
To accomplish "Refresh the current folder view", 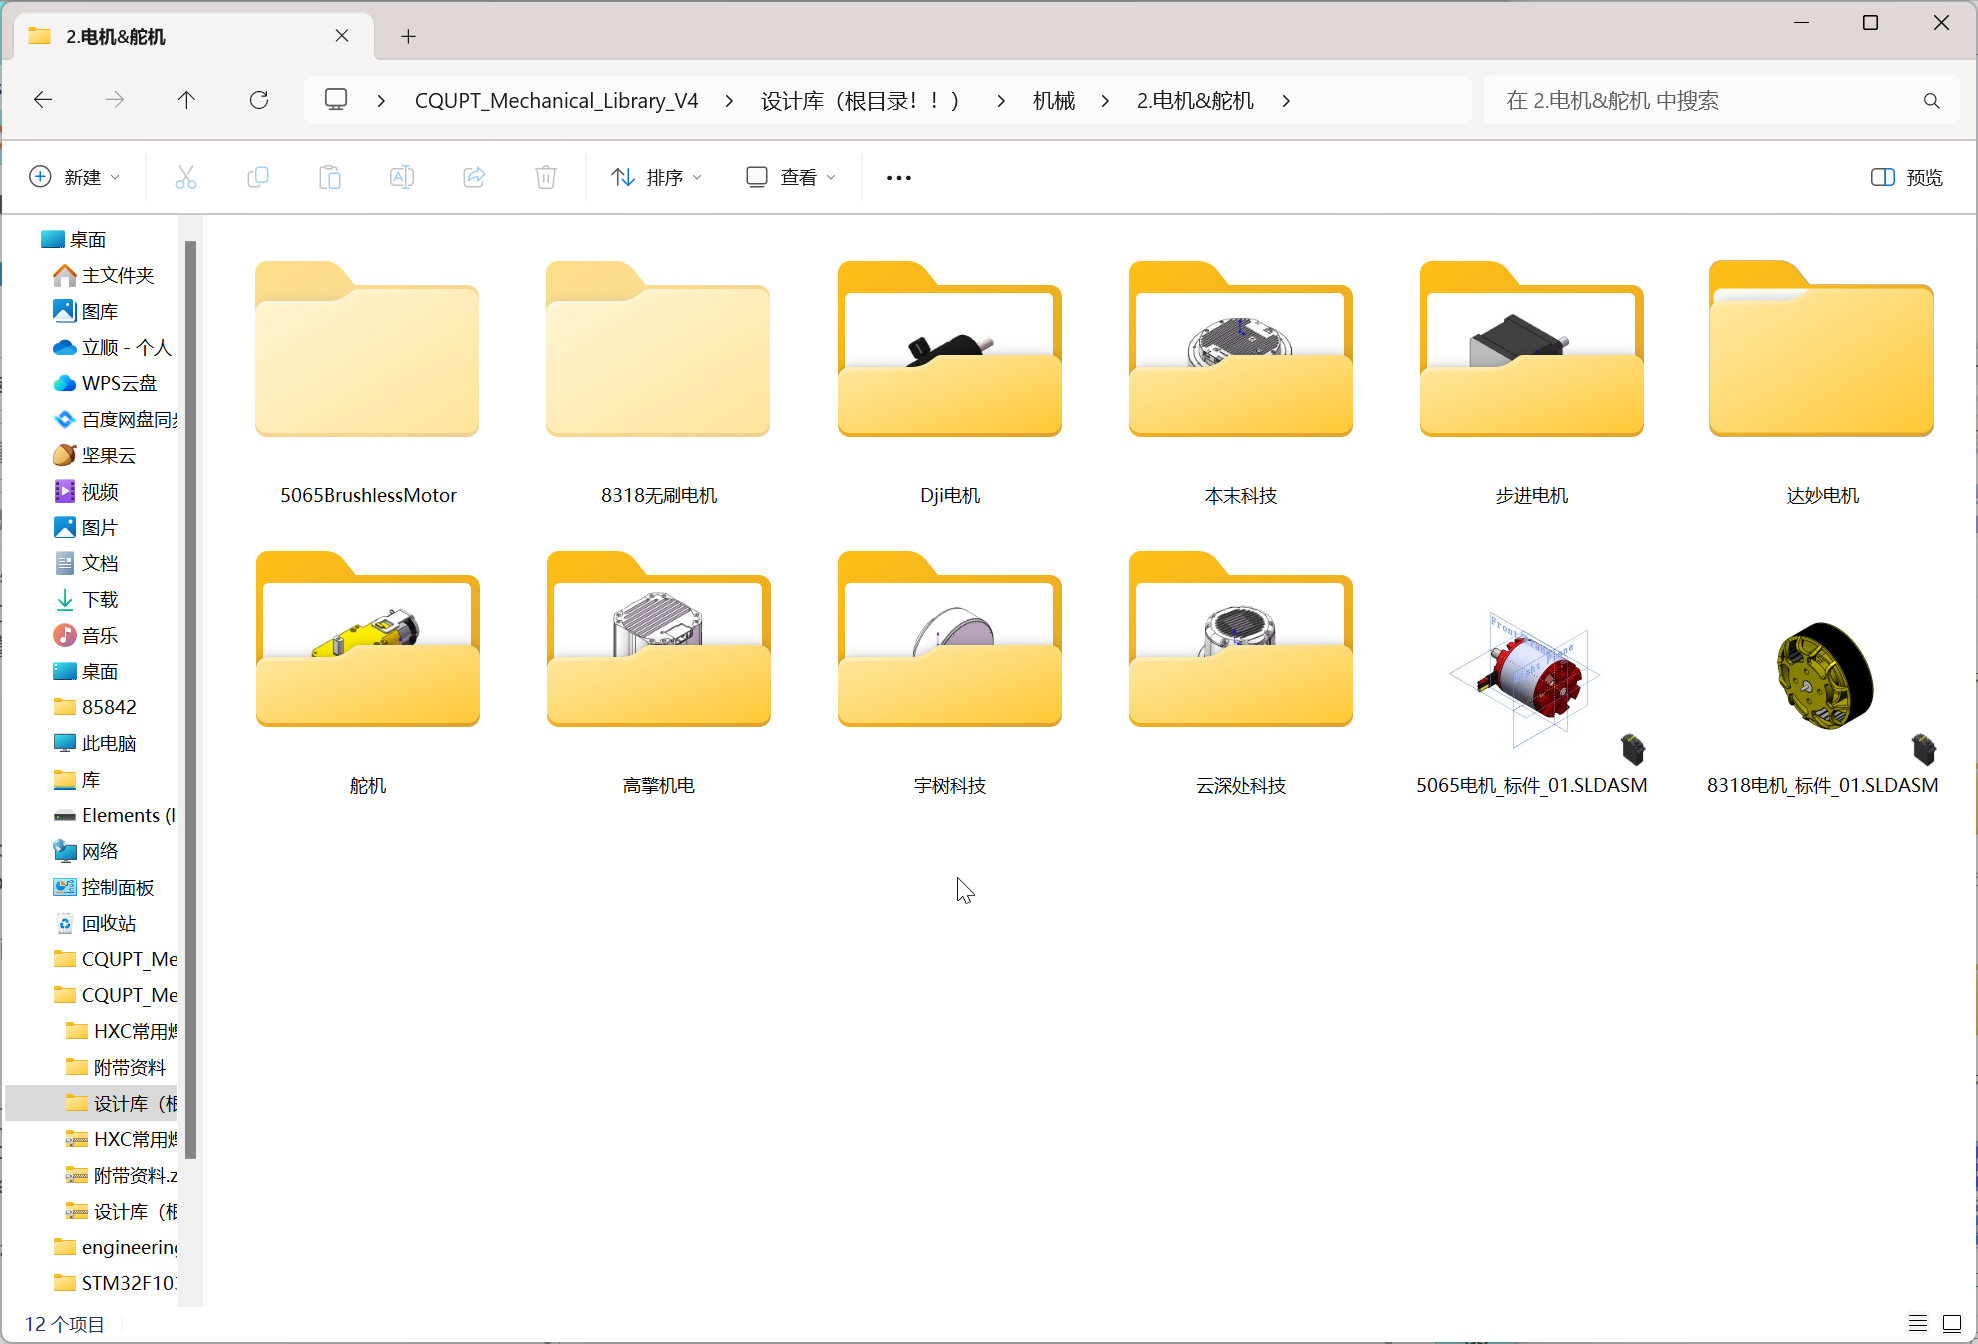I will click(259, 100).
